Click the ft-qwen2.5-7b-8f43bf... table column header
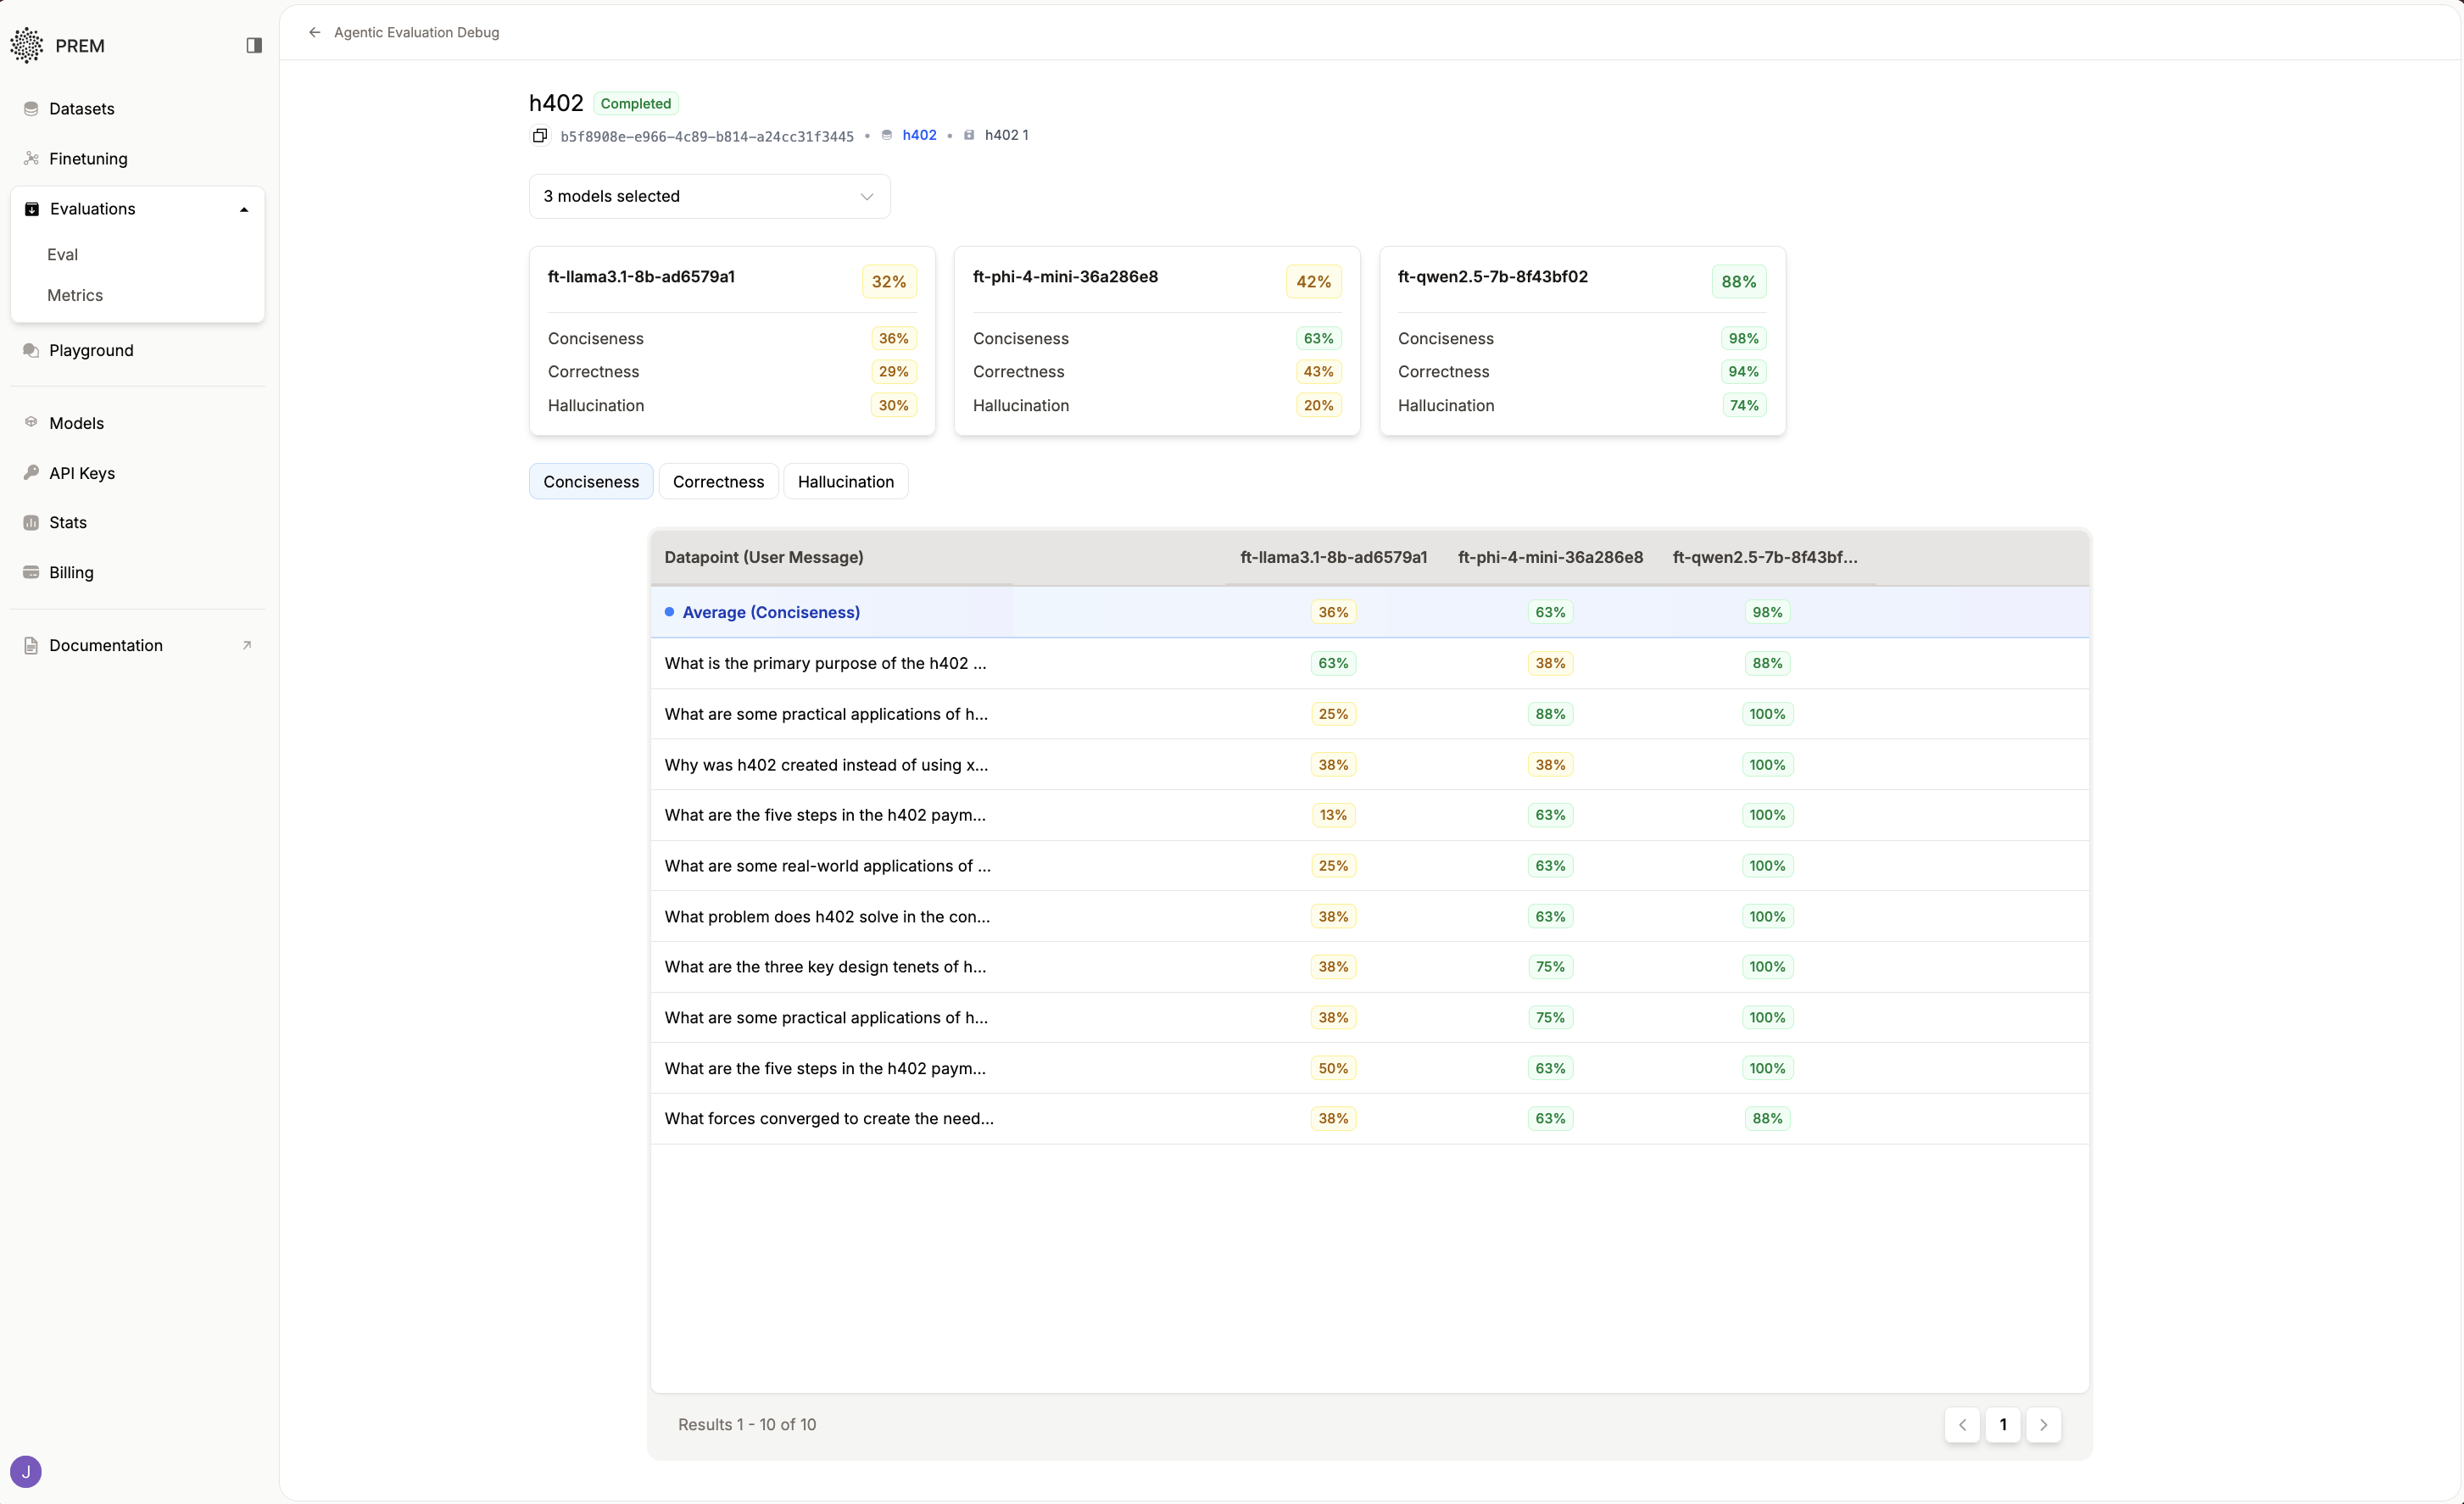Image resolution: width=2464 pixels, height=1504 pixels. (1765, 557)
